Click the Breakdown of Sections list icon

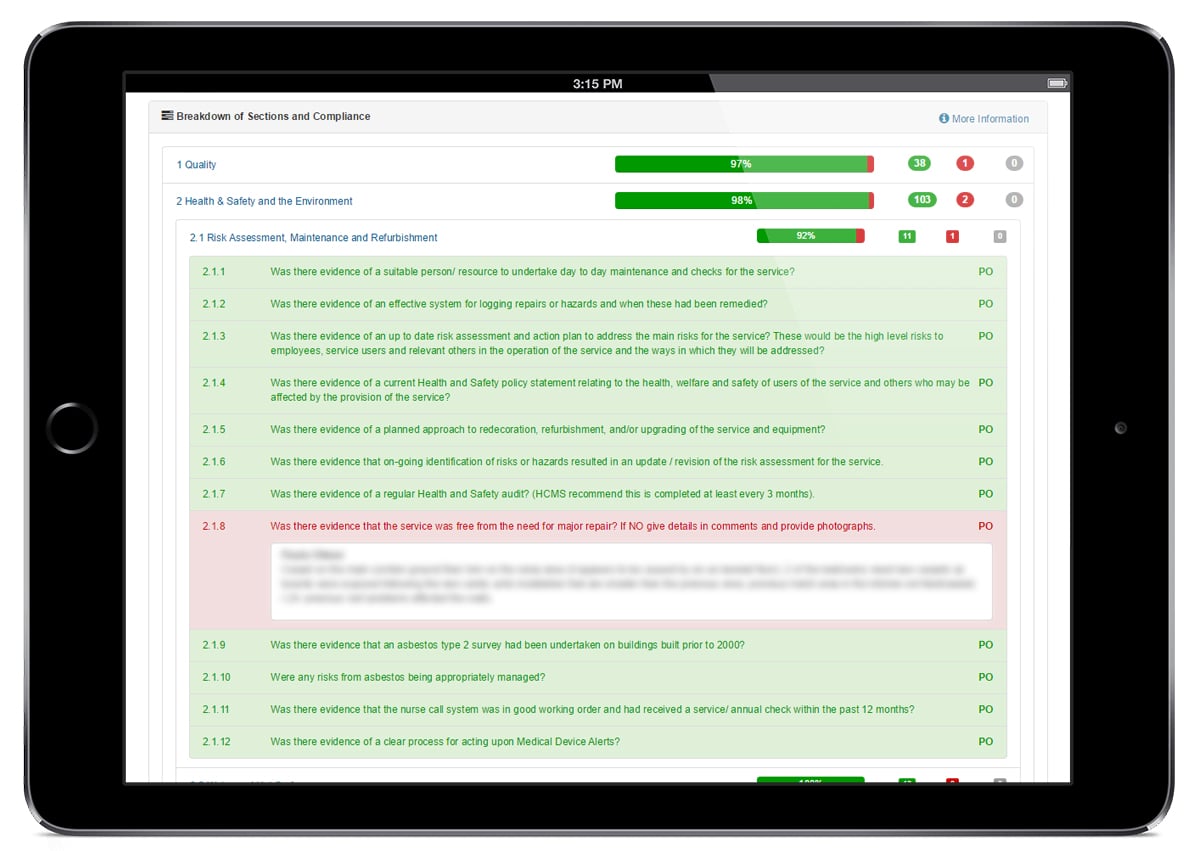point(167,116)
